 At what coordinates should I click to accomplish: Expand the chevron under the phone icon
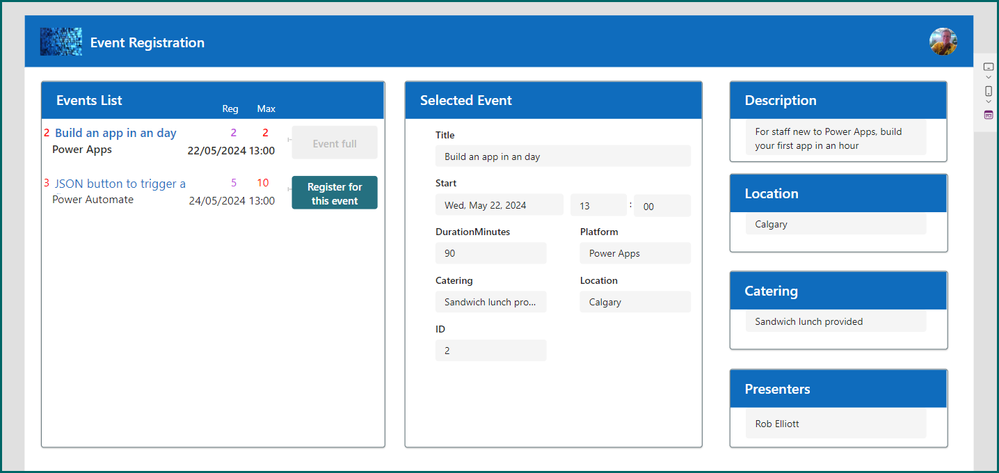tap(988, 101)
